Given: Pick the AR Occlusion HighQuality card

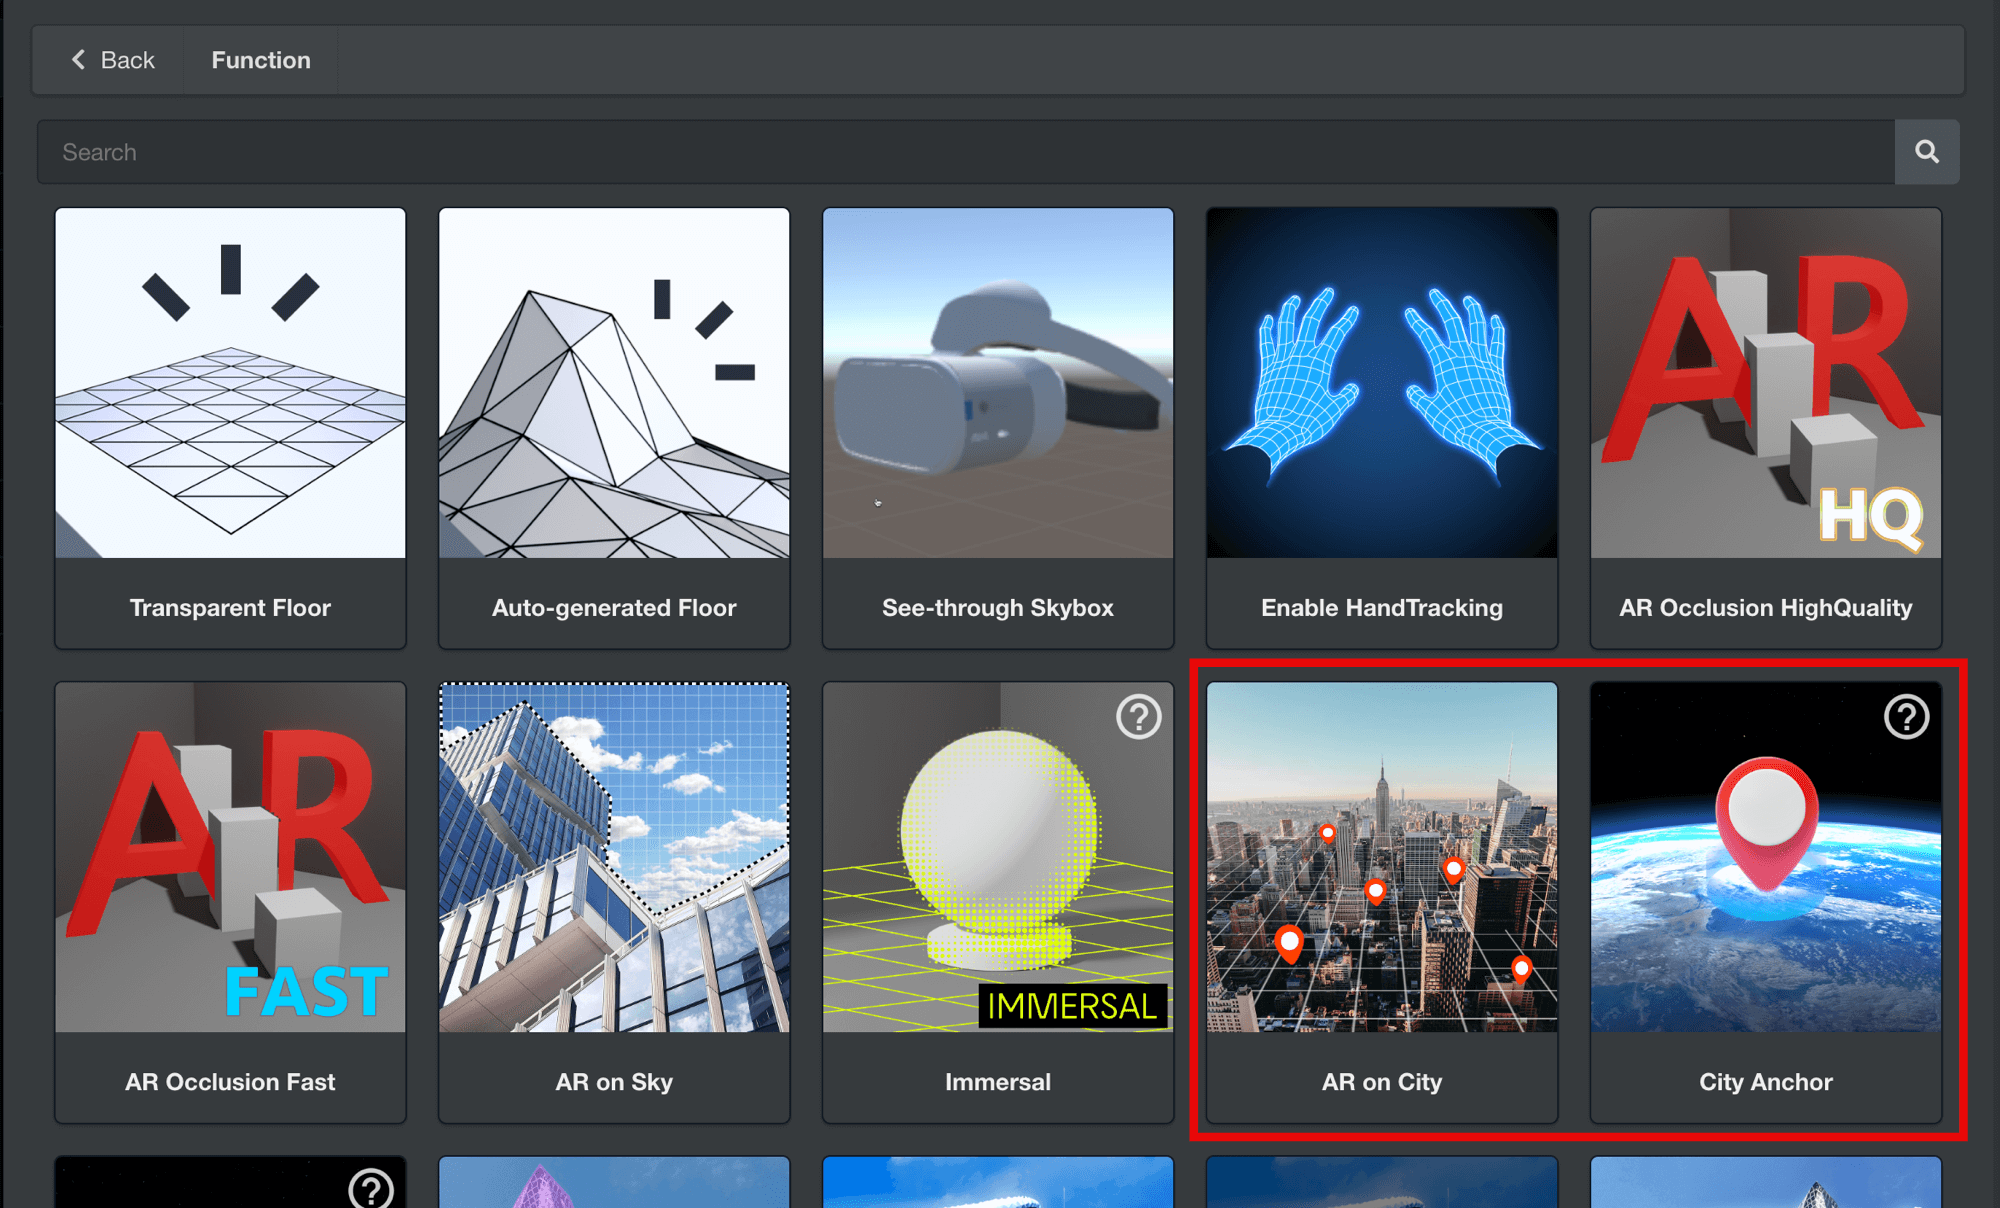Looking at the screenshot, I should click(x=1766, y=428).
